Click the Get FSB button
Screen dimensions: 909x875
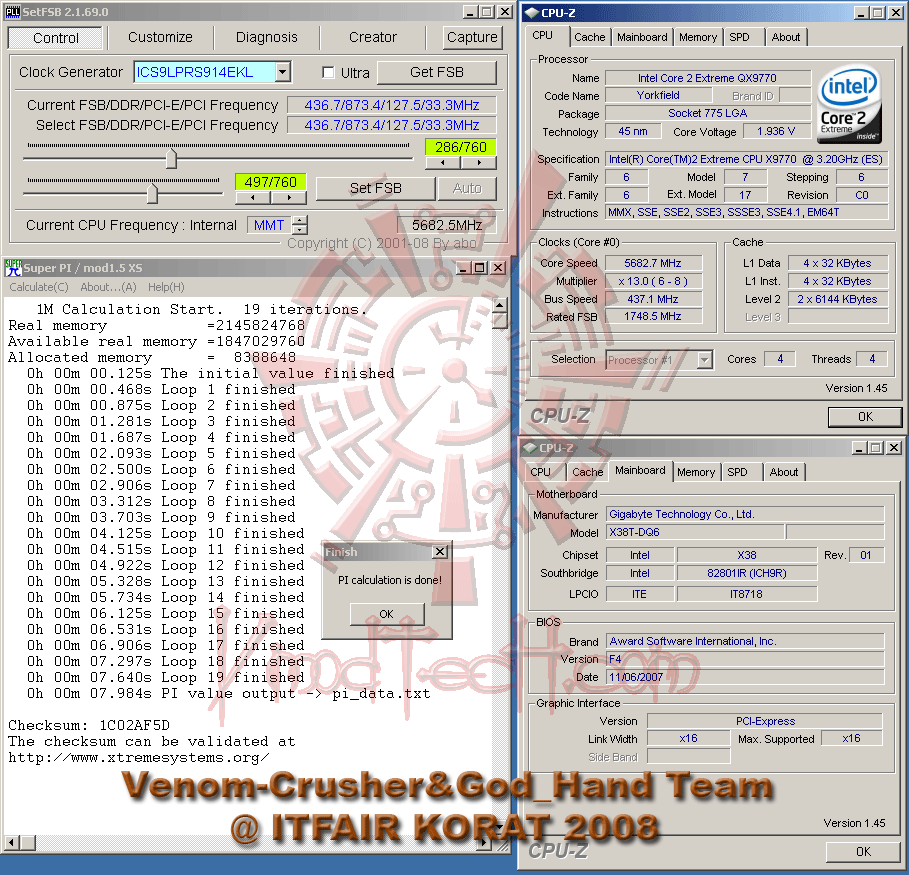click(437, 72)
